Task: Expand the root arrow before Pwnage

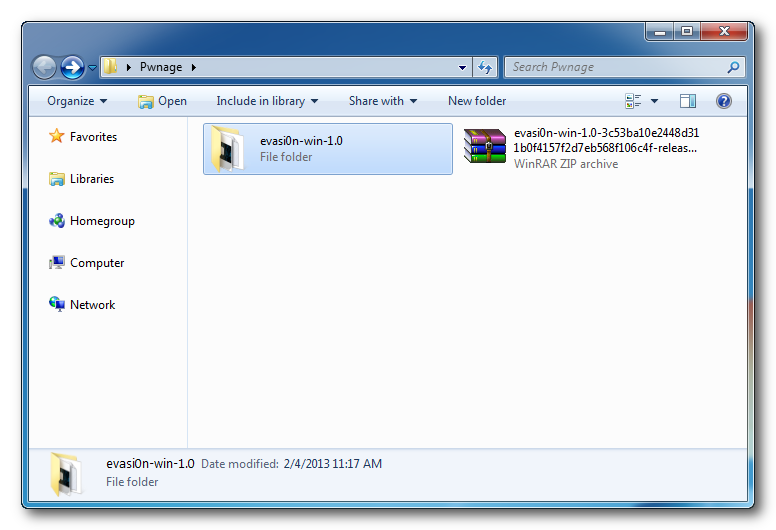Action: coord(129,67)
